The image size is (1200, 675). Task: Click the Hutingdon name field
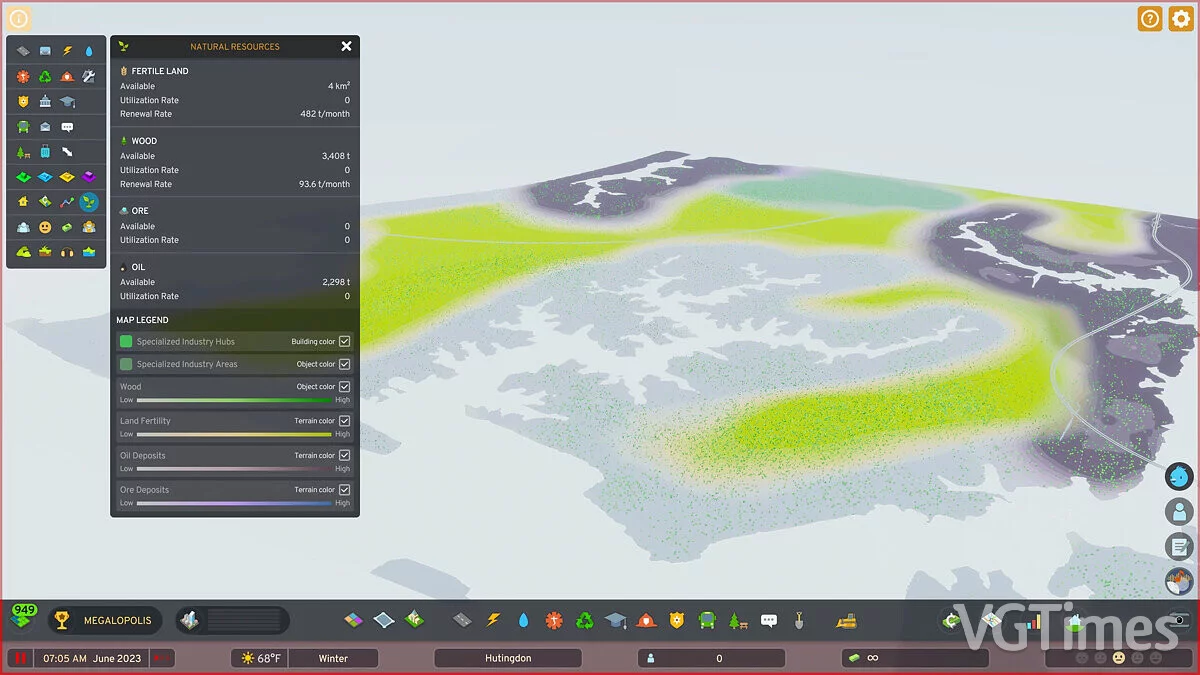(x=507, y=658)
